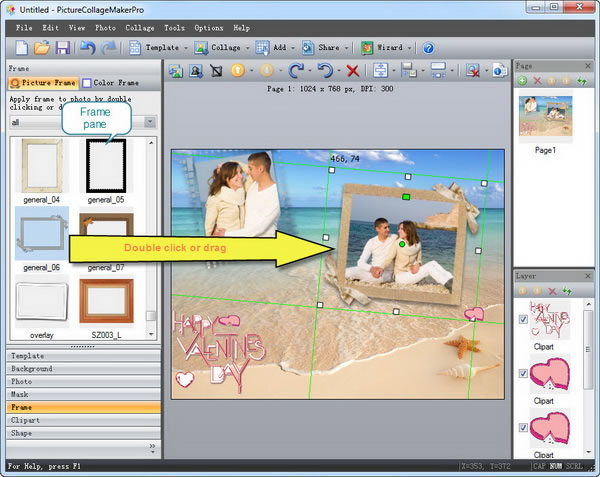Redo action in main toolbar
600x477 pixels.
tap(109, 48)
